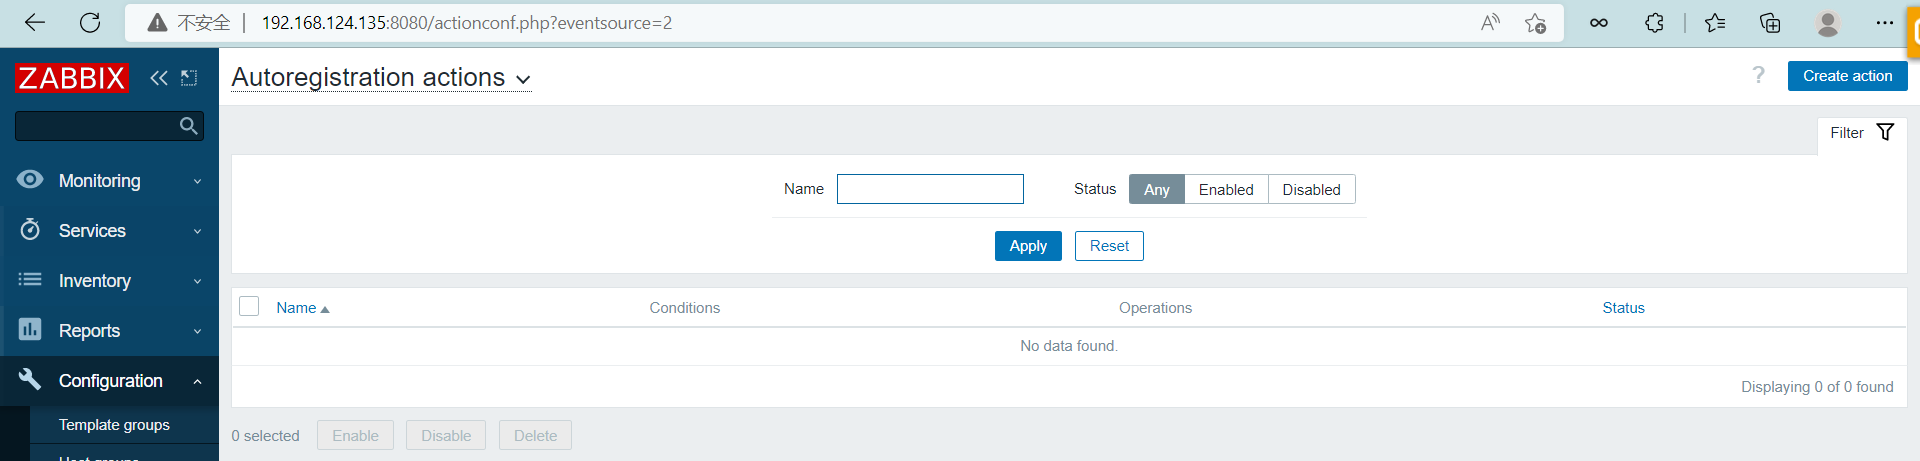Select Any status filter

tap(1156, 190)
